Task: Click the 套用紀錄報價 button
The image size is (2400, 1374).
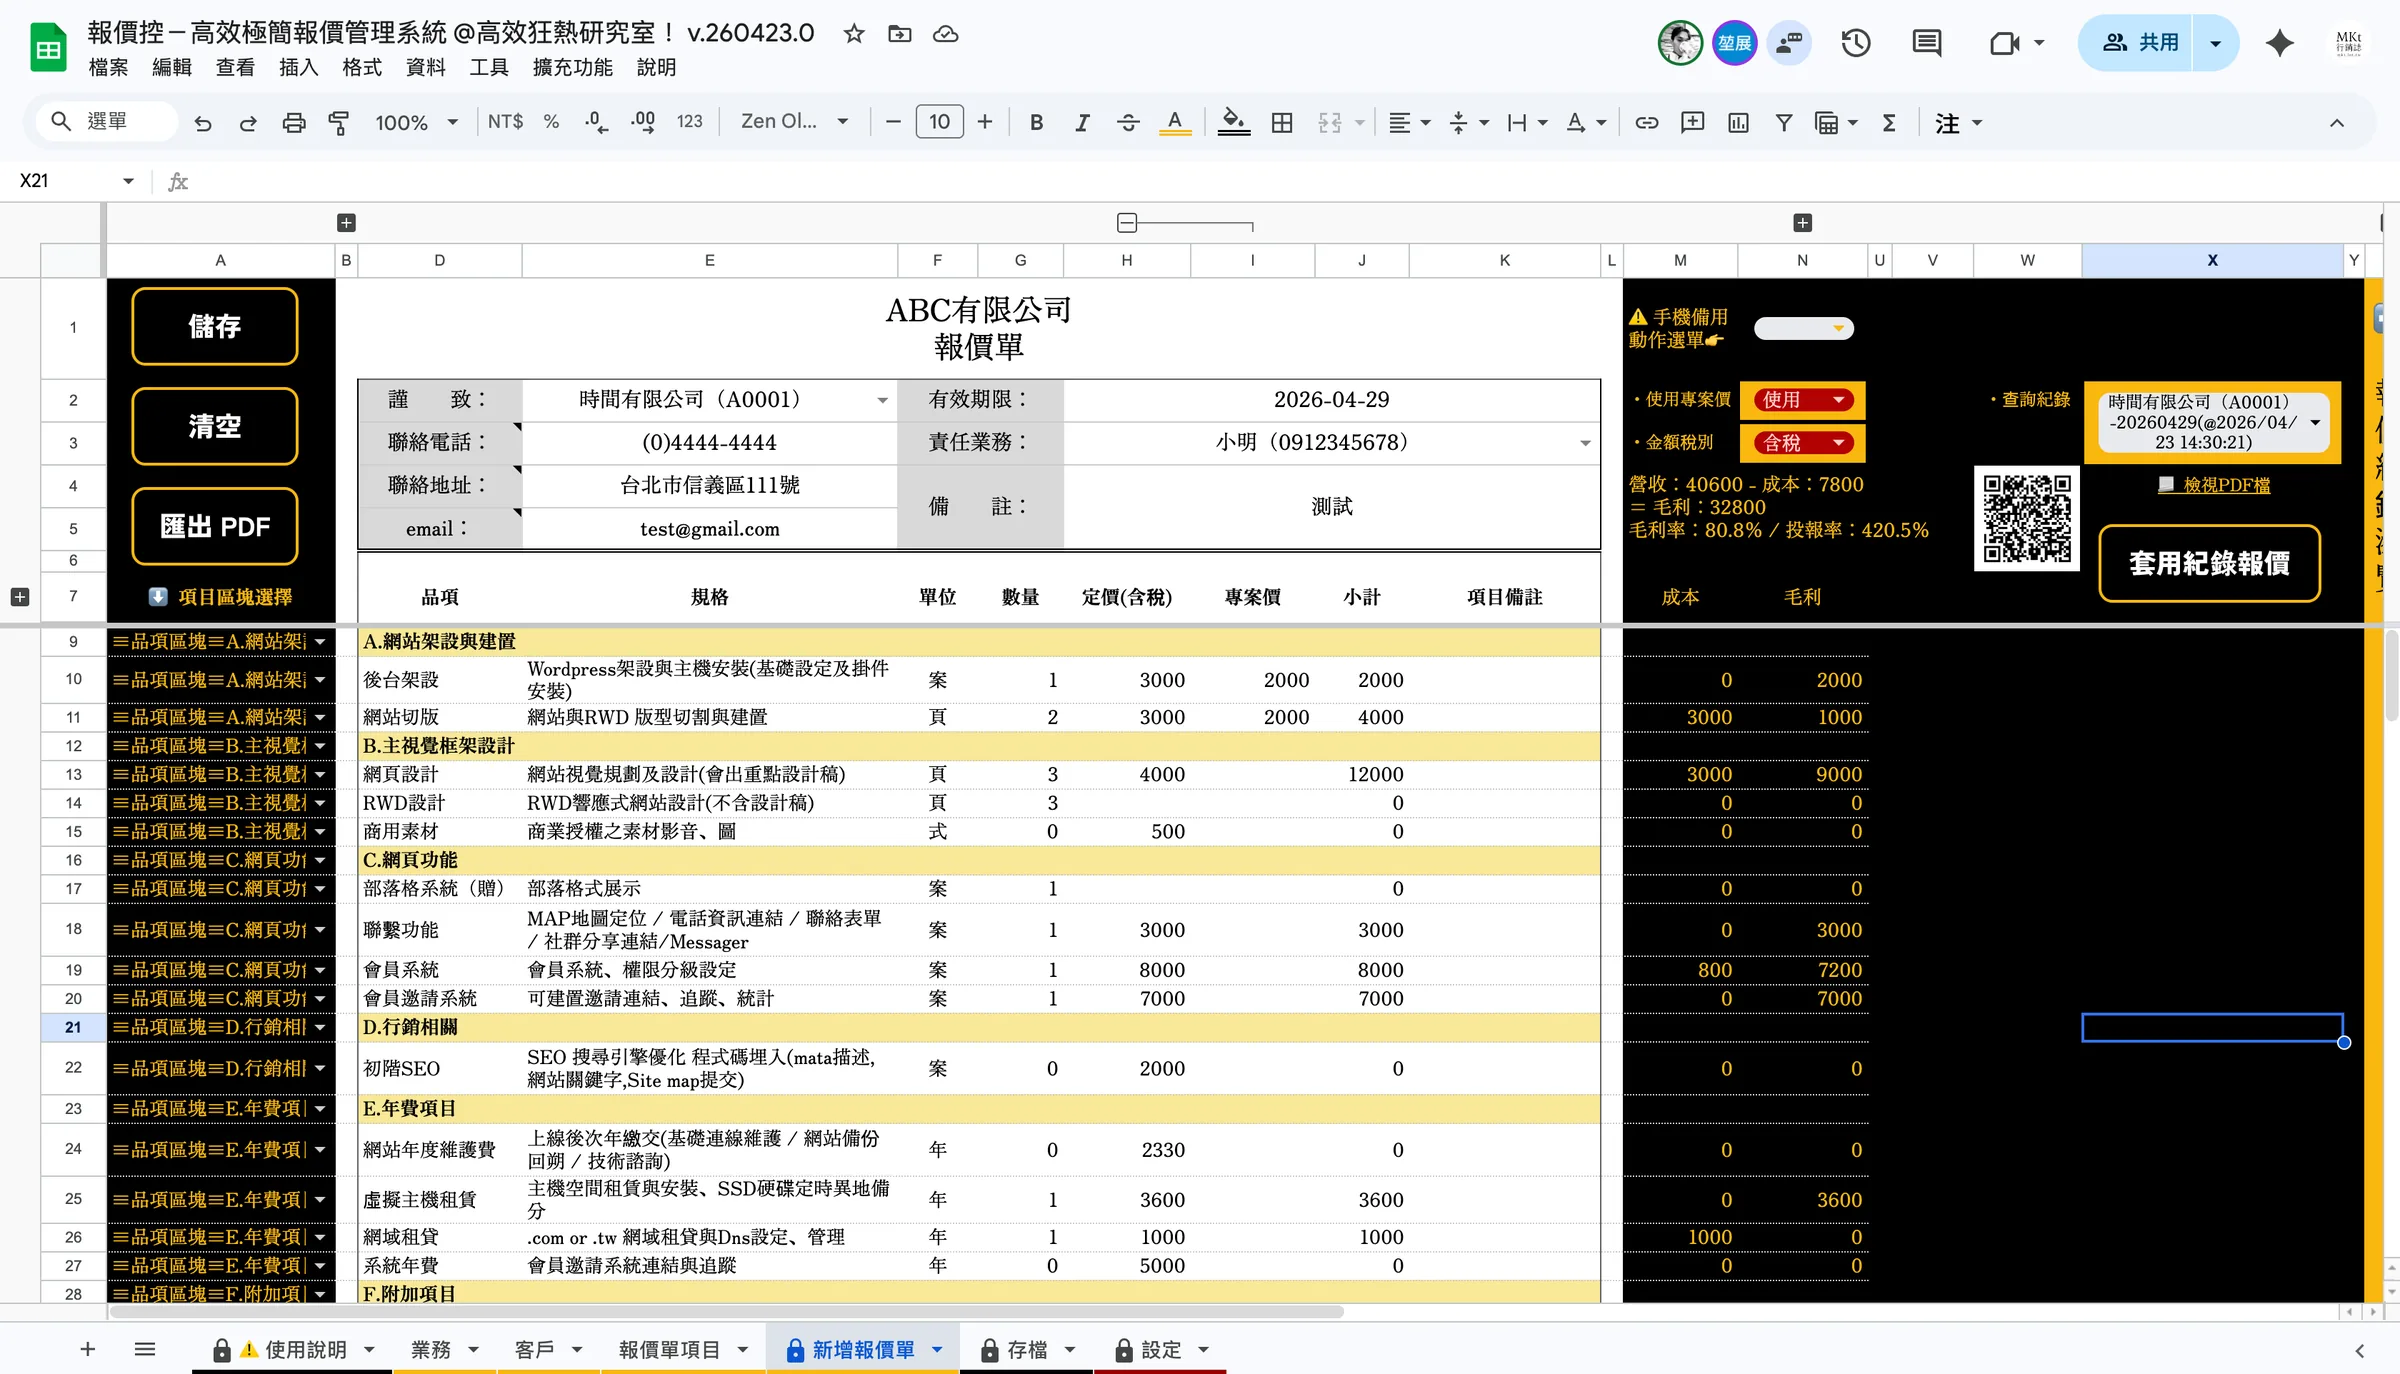Action: click(2209, 564)
